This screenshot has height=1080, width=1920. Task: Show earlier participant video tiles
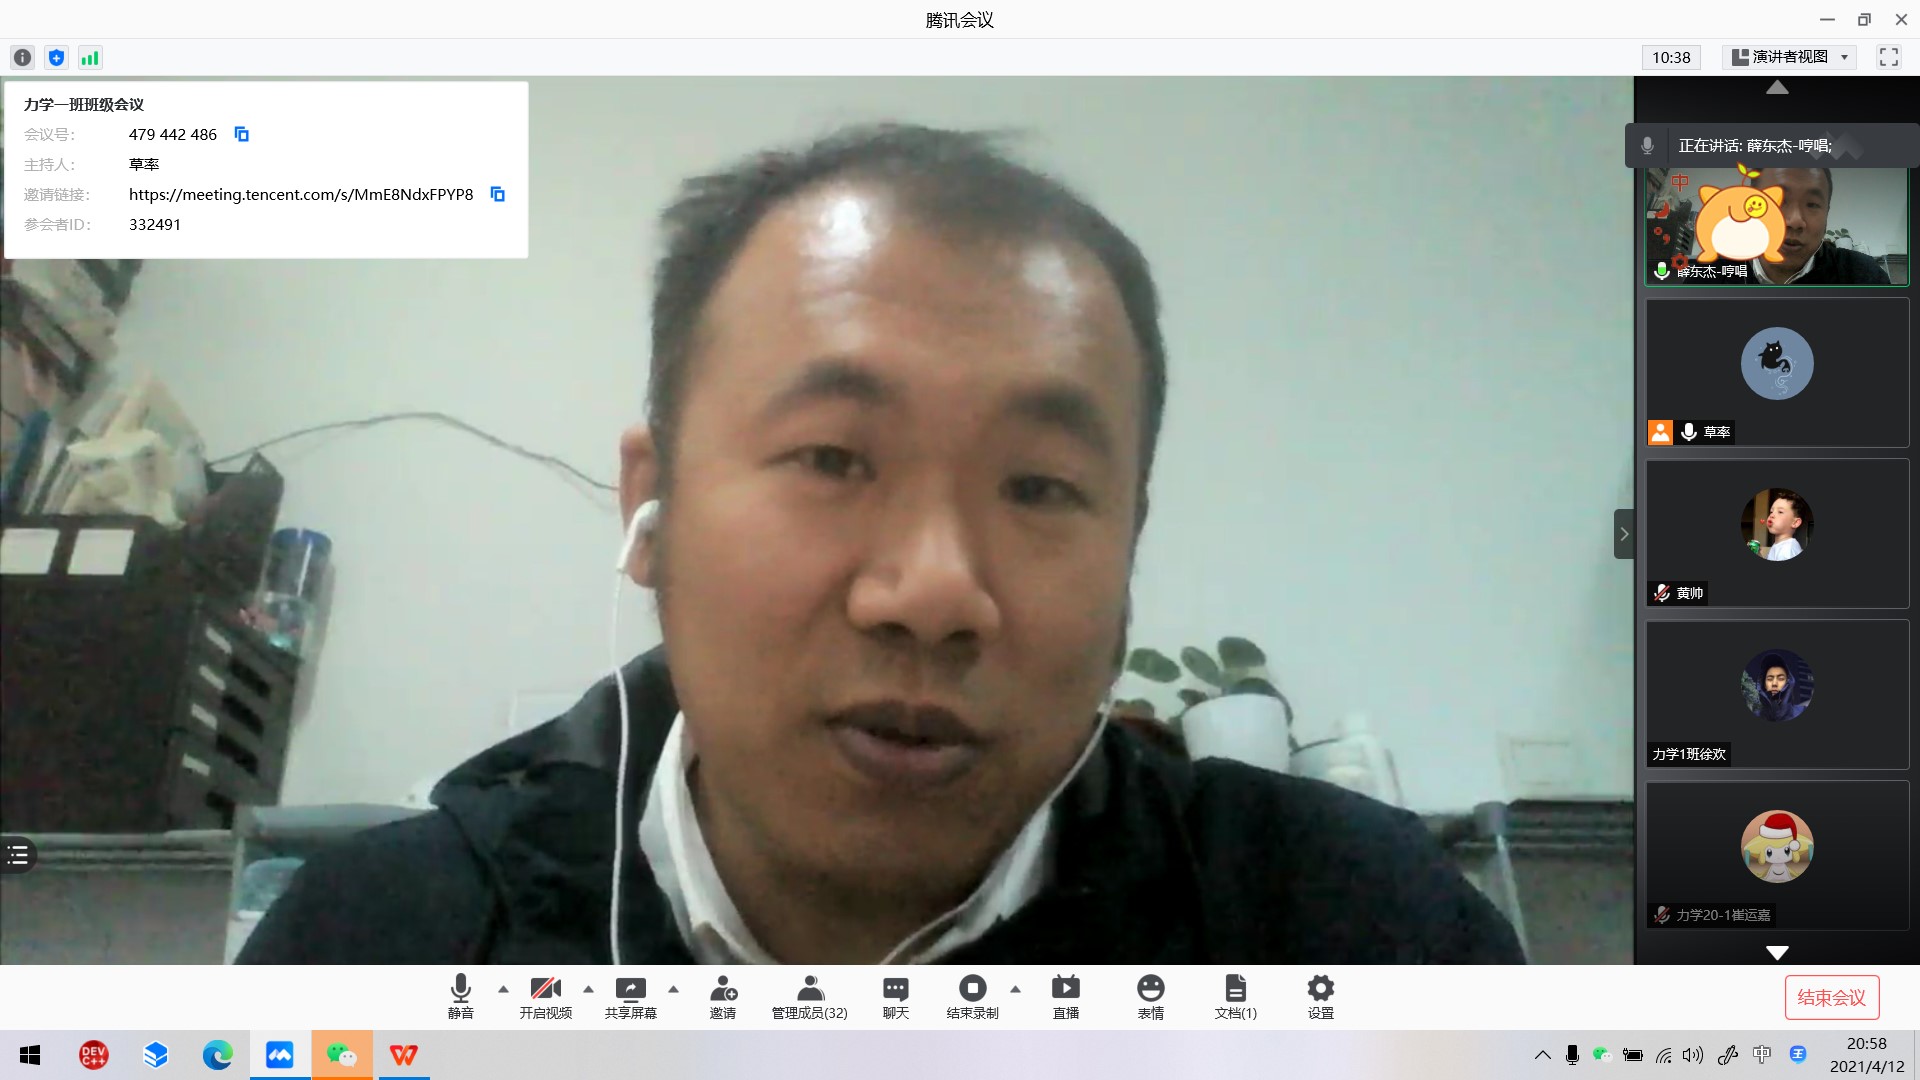coord(1777,88)
